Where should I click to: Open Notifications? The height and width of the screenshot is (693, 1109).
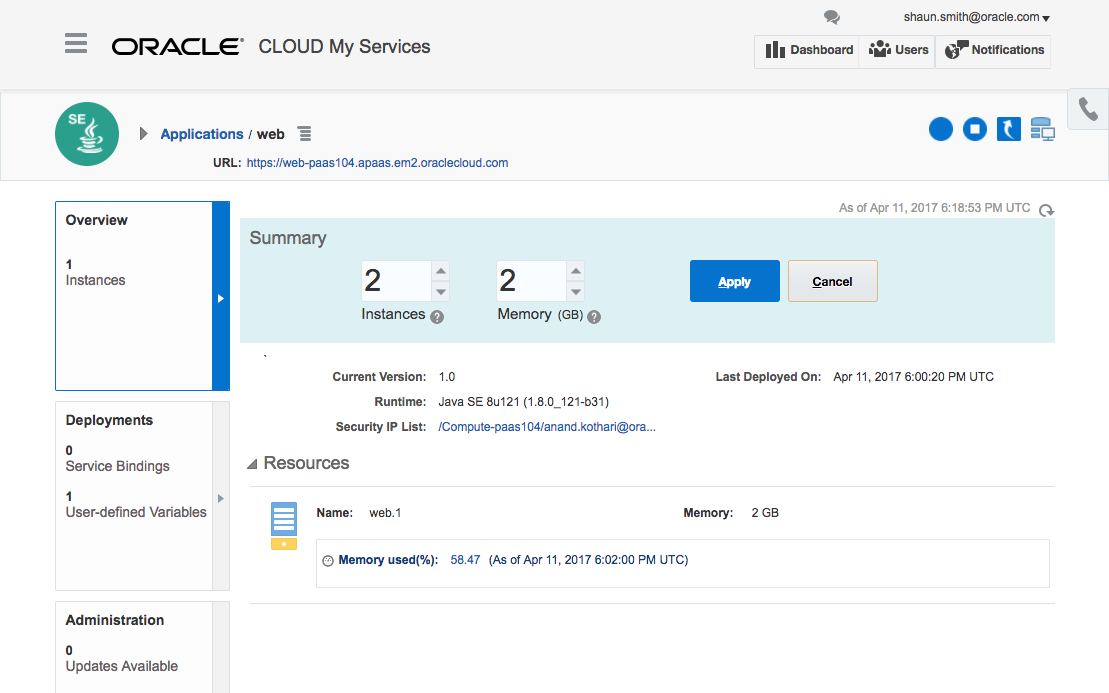point(994,50)
